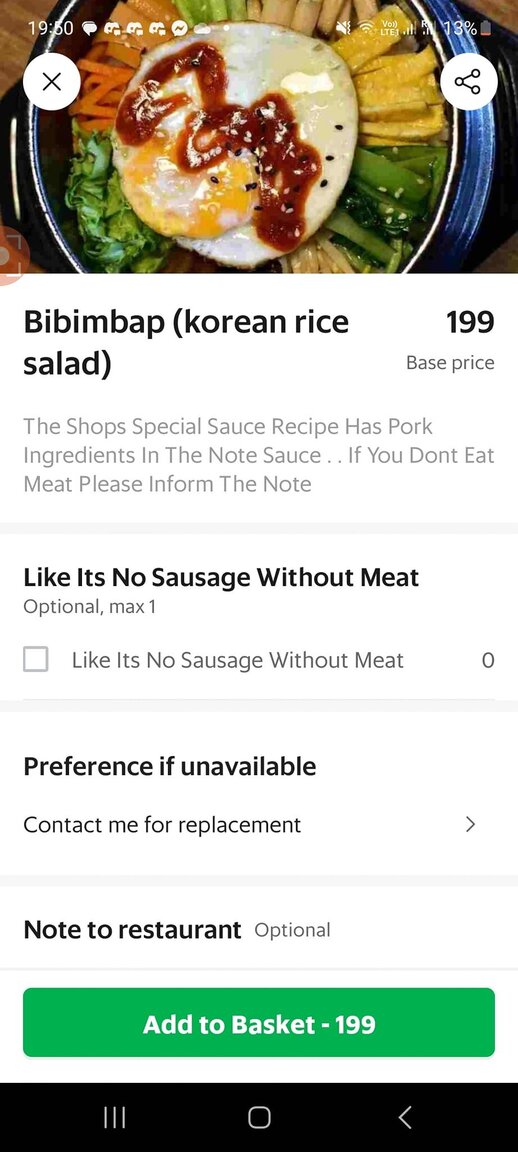Tap the Bibimbap food photo
Screen dimensions: 518x1152
click(259, 136)
